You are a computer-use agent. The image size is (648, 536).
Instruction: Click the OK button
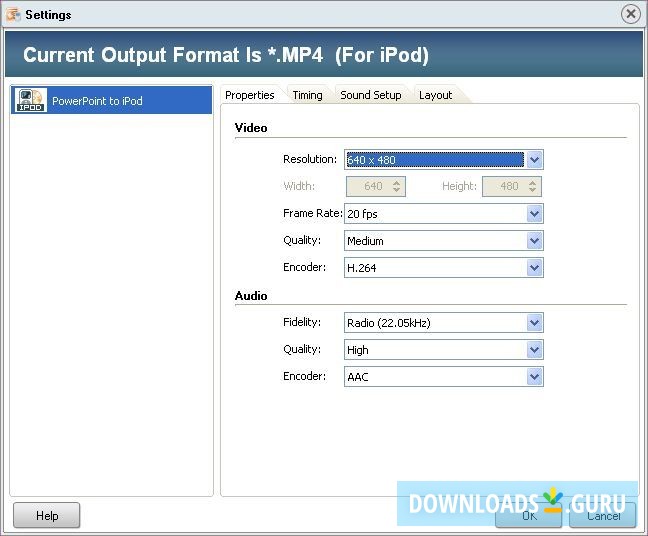[x=529, y=515]
